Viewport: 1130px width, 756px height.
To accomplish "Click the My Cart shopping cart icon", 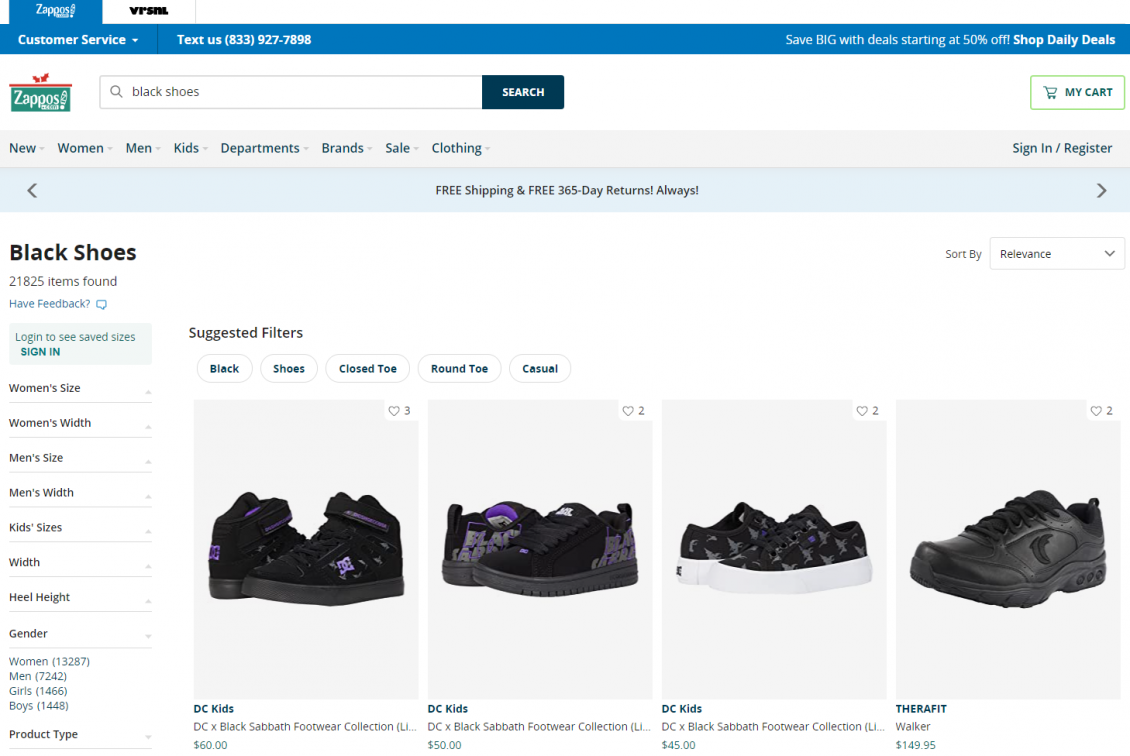I will click(x=1052, y=92).
